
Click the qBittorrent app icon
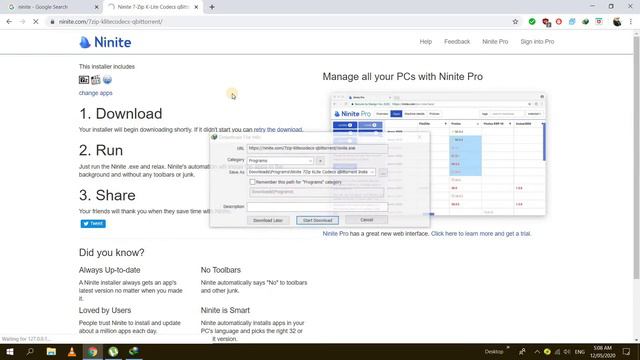(107, 80)
